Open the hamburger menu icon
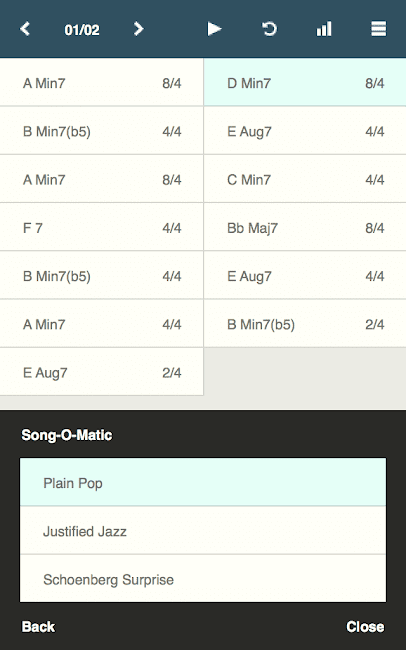The height and width of the screenshot is (650, 406). (x=379, y=29)
